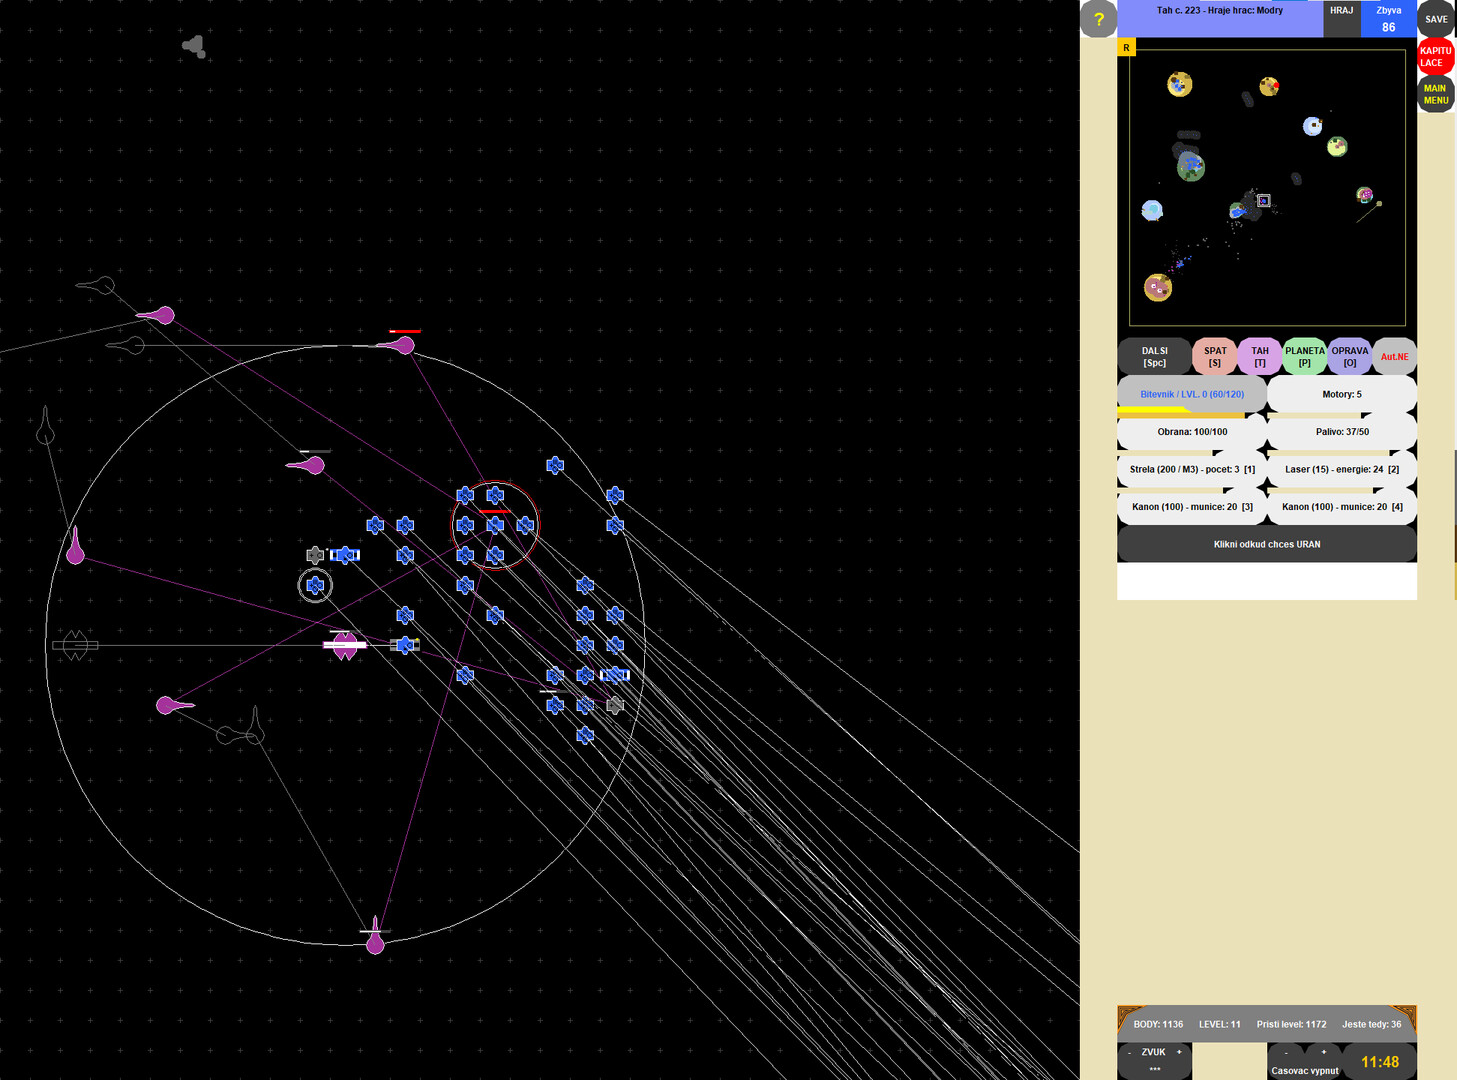Open the PLANETA [P] menu
This screenshot has height=1080, width=1457.
tap(1304, 356)
